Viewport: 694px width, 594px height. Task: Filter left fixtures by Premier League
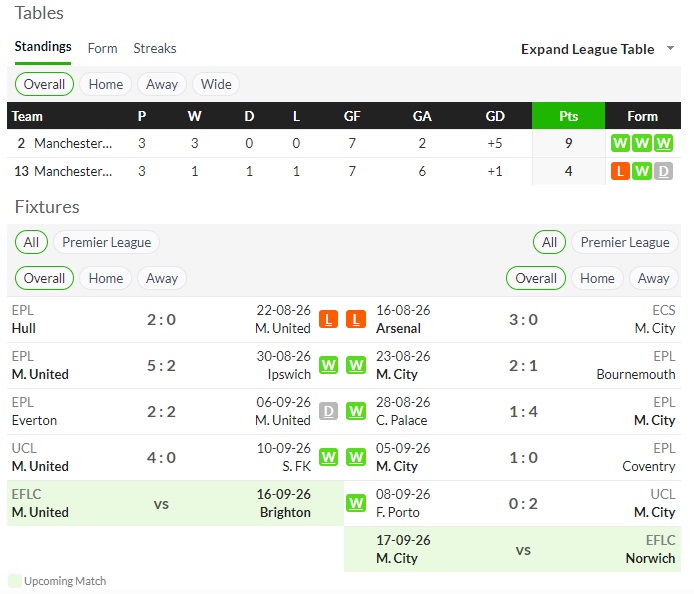tap(107, 242)
